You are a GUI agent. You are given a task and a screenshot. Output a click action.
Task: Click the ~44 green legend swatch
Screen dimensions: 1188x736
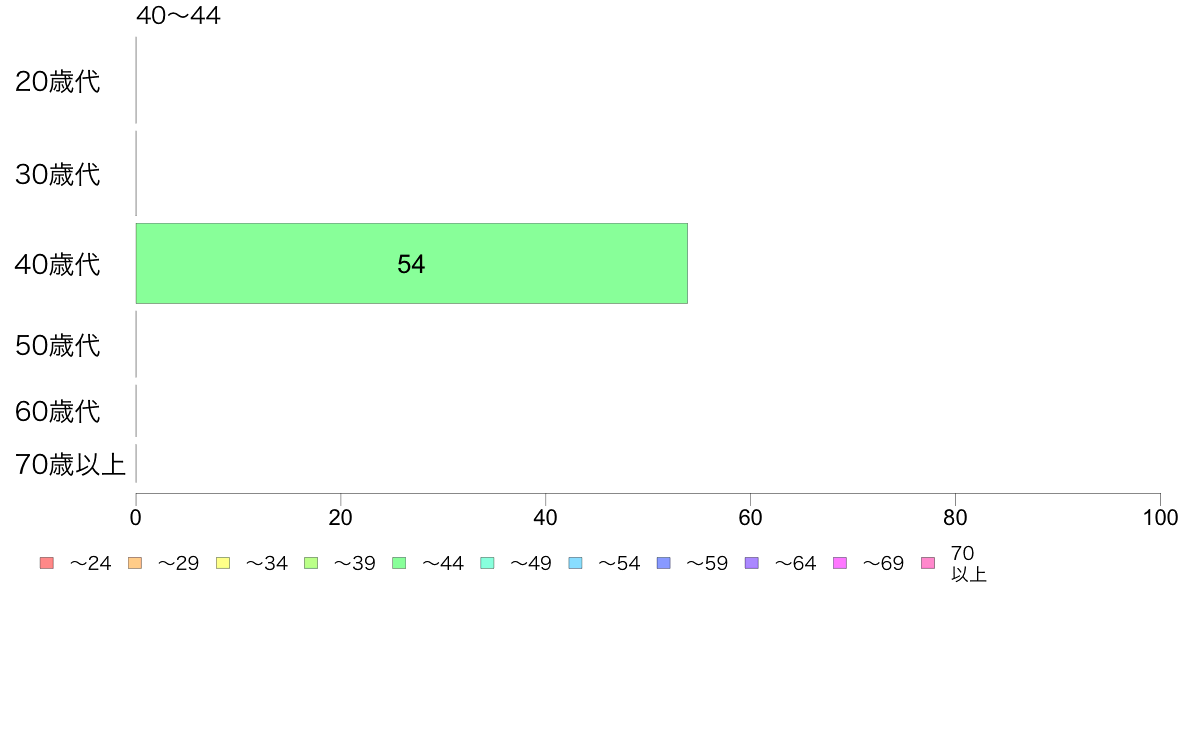(399, 562)
